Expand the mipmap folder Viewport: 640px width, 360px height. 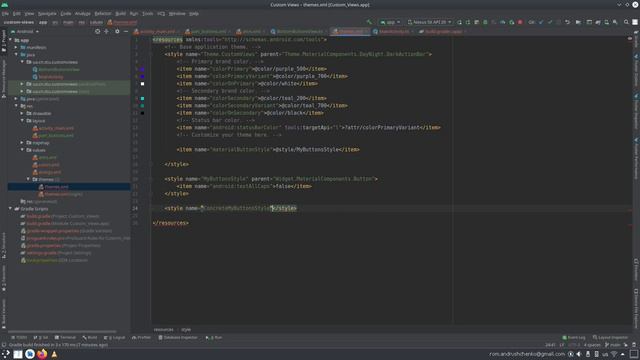coord(22,143)
